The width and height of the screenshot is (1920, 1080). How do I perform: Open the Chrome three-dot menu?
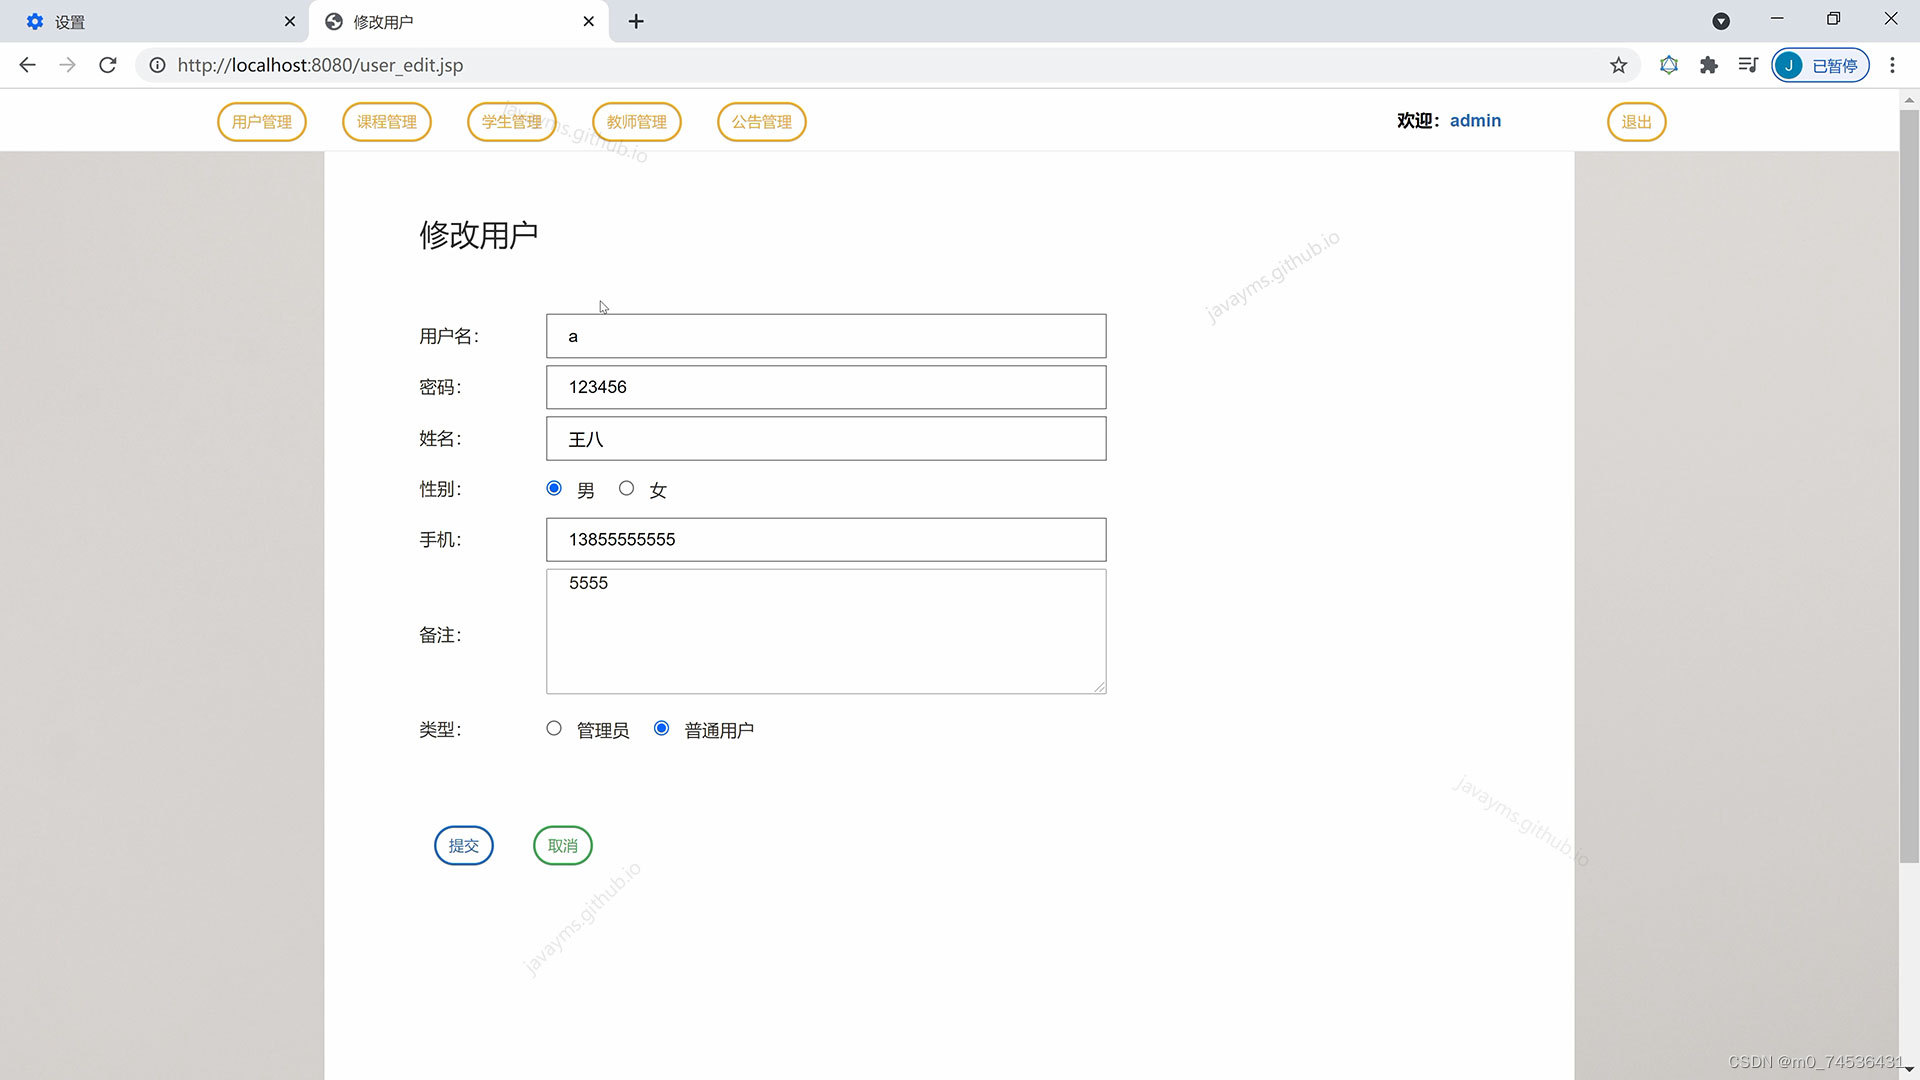tap(1892, 65)
